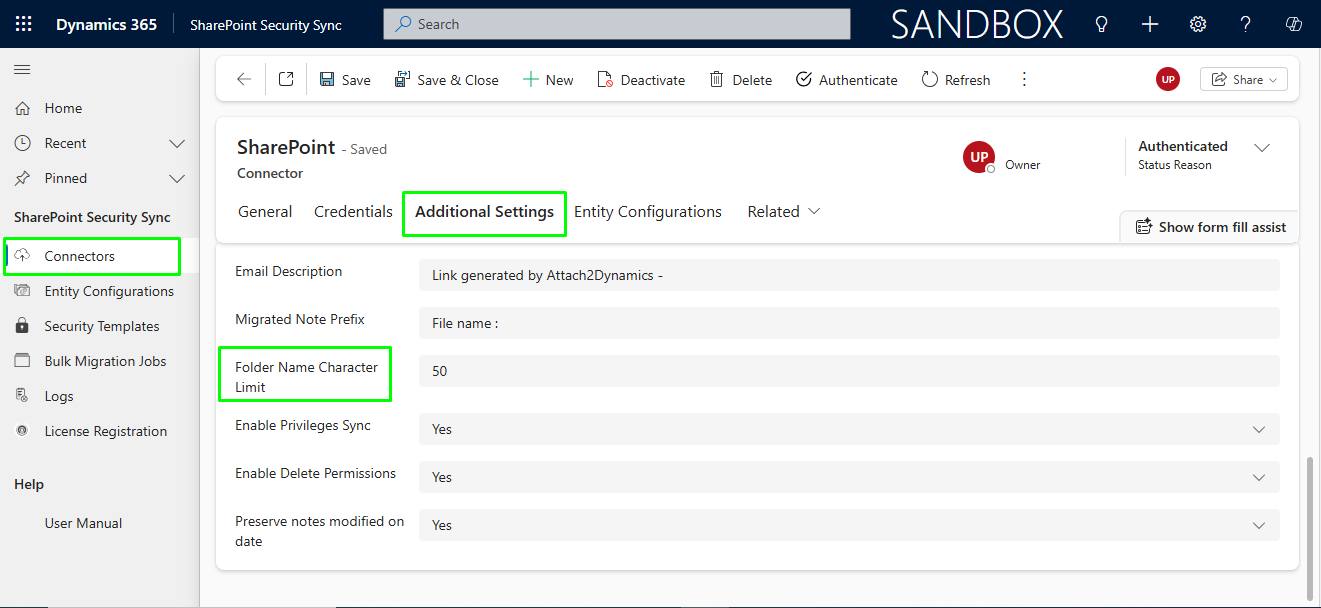Collapse the hamburger navigation menu
The width and height of the screenshot is (1321, 608).
click(22, 69)
